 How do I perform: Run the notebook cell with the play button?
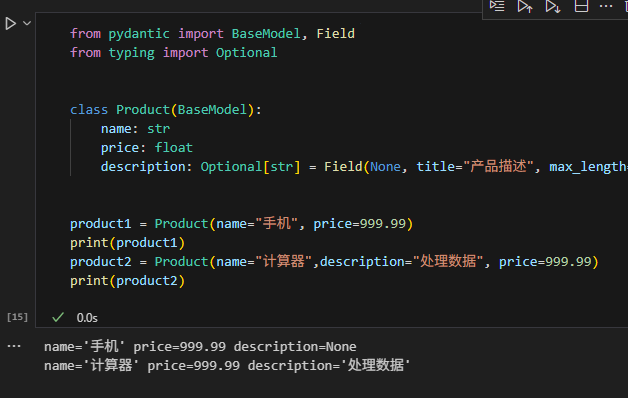tap(10, 24)
